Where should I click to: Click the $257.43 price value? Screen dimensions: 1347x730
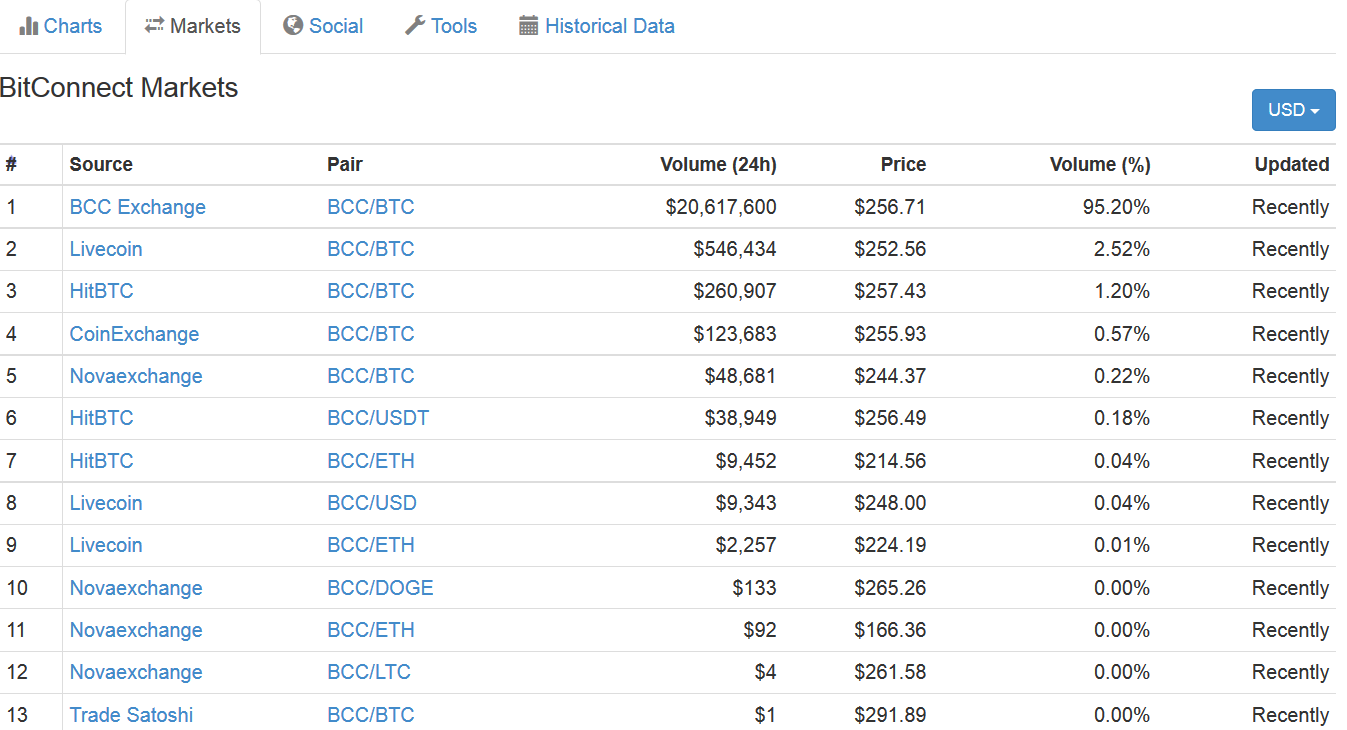point(890,291)
